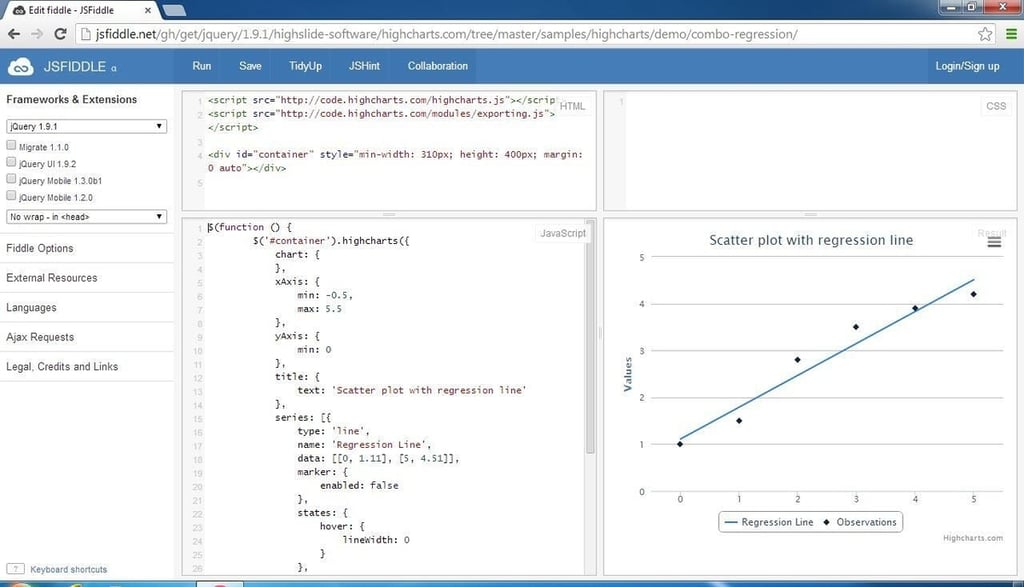Open the No wrap - in head dropdown
Viewport: 1024px width, 587px height.
(x=86, y=217)
